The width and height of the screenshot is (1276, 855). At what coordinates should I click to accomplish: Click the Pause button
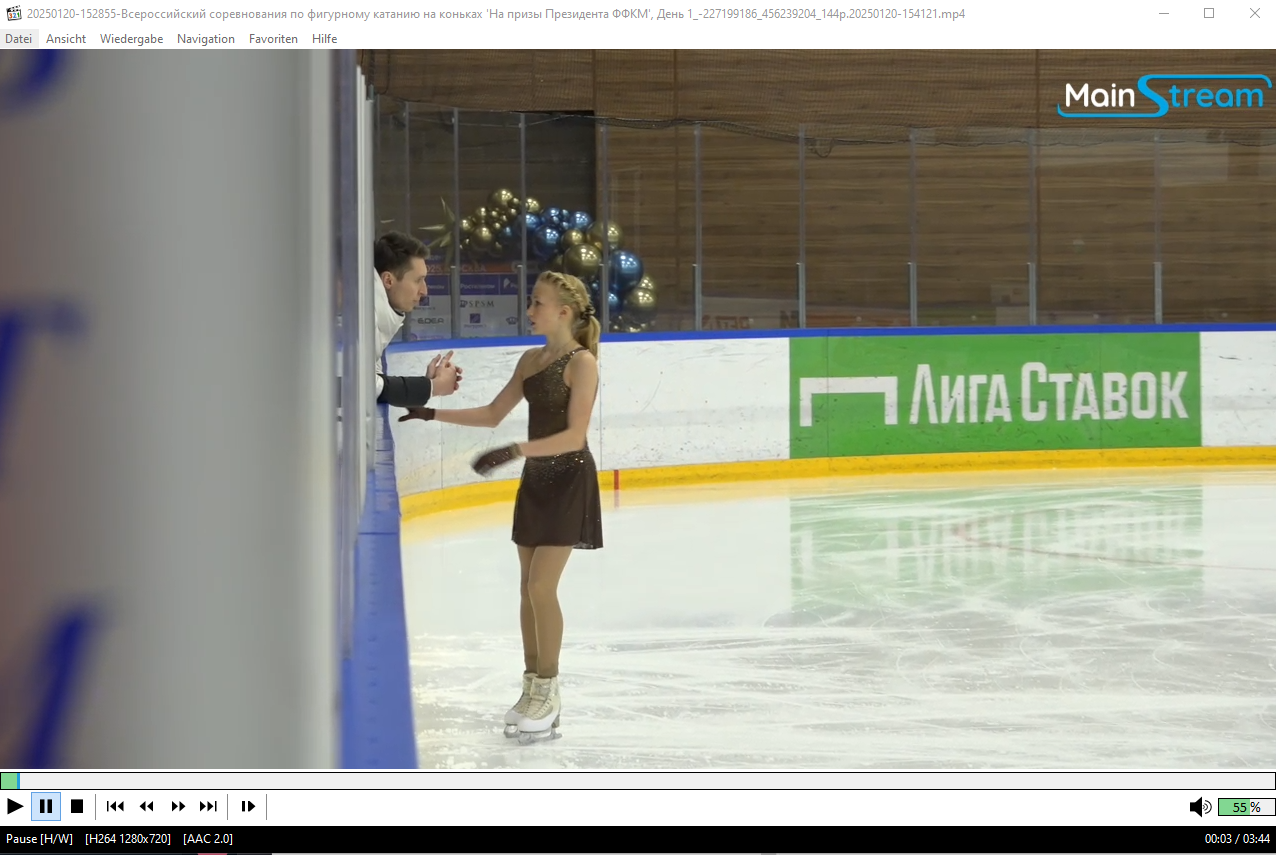pyautogui.click(x=46, y=806)
